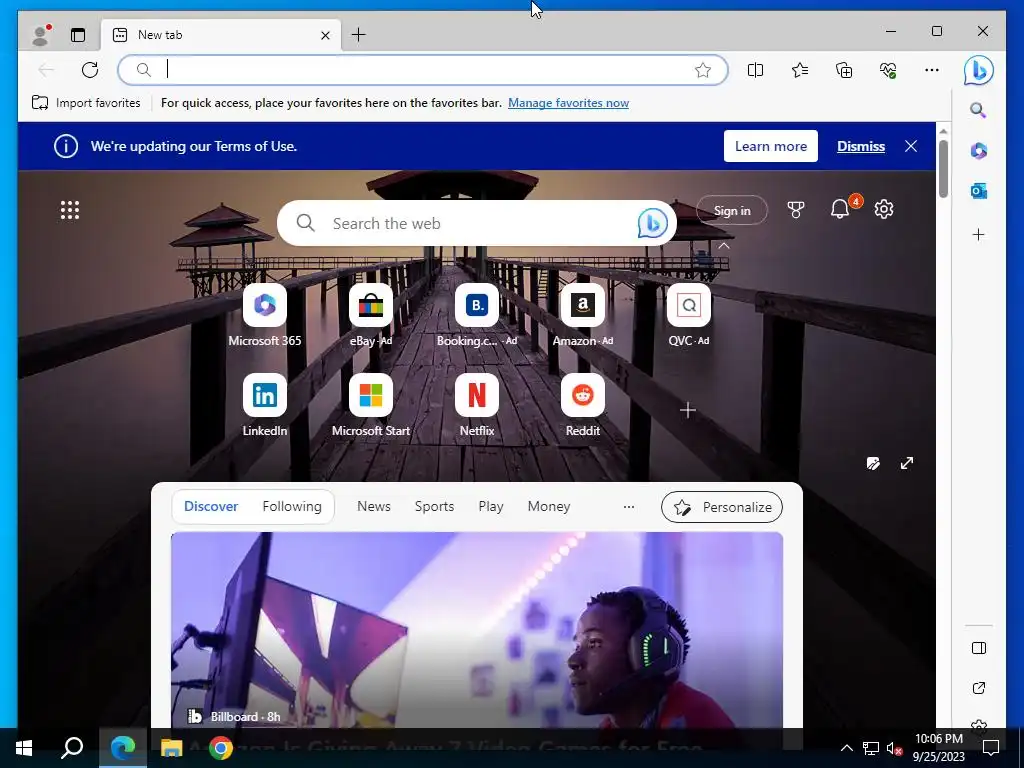Open notifications bell
Image resolution: width=1024 pixels, height=768 pixels.
pyautogui.click(x=840, y=209)
